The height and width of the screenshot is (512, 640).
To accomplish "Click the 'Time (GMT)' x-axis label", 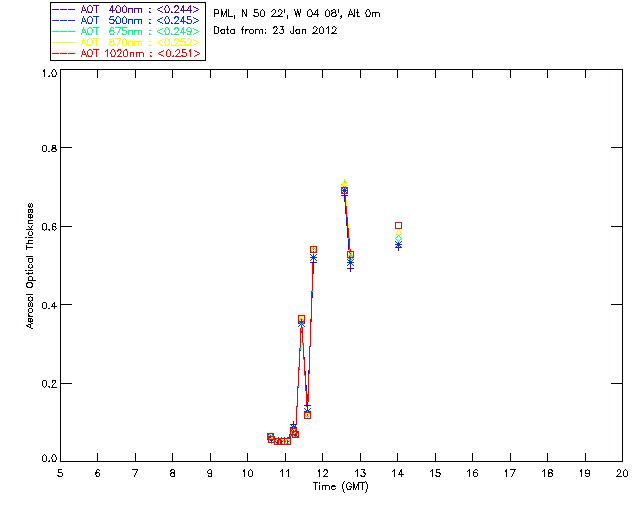I will 340,487.
